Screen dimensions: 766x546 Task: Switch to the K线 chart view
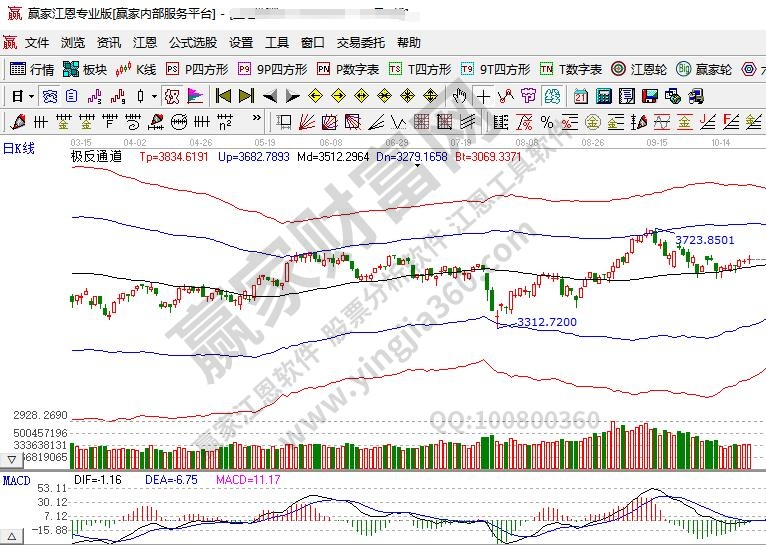point(137,70)
